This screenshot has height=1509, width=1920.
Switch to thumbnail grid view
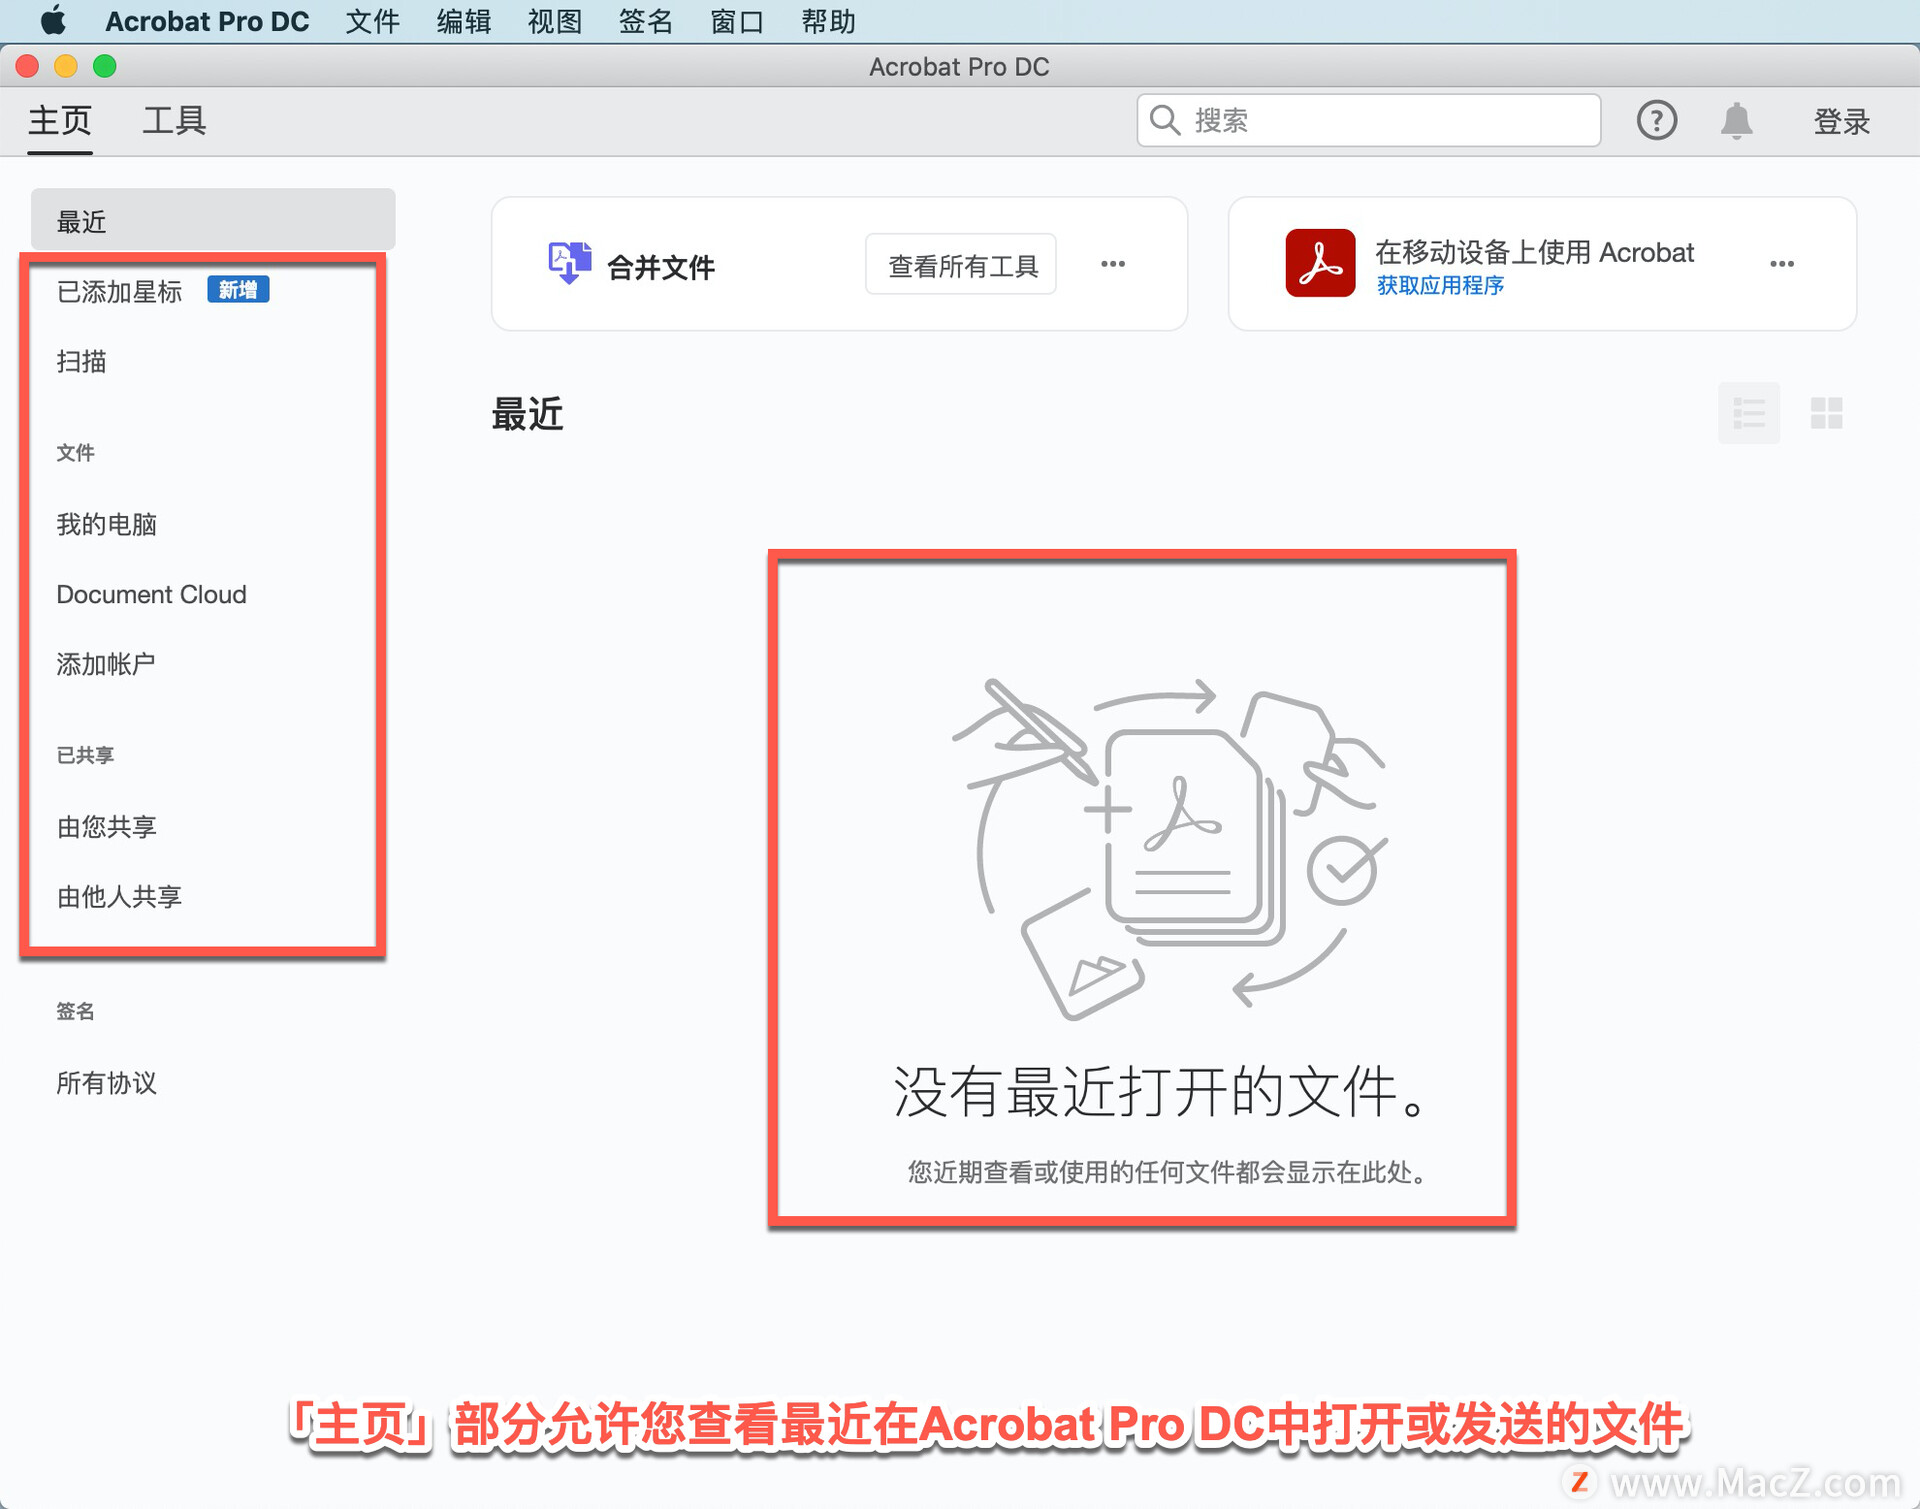click(x=1826, y=413)
